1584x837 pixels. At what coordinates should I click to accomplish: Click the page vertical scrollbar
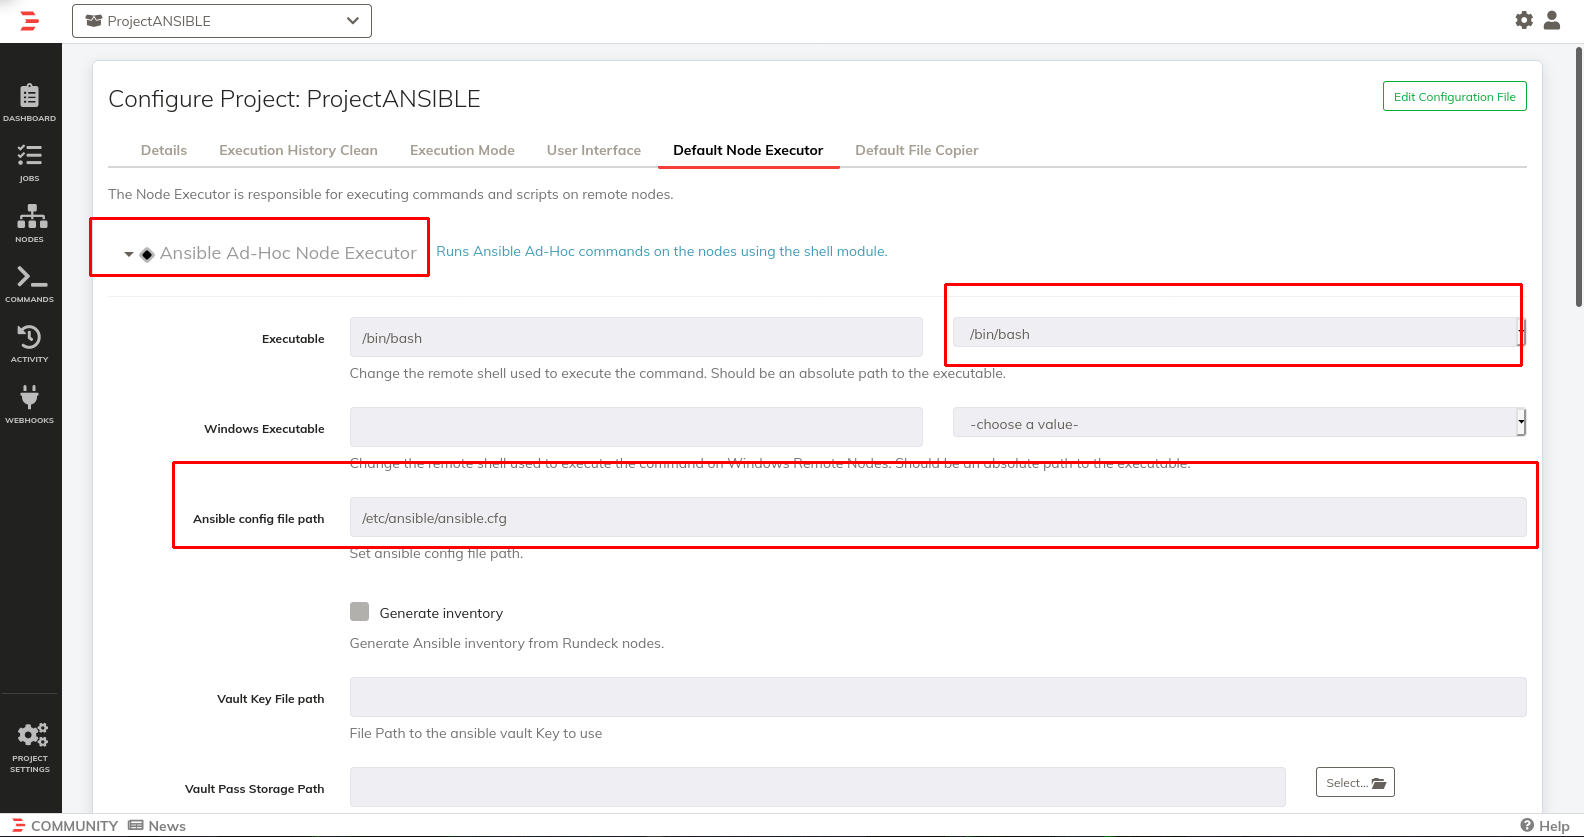(x=1579, y=176)
